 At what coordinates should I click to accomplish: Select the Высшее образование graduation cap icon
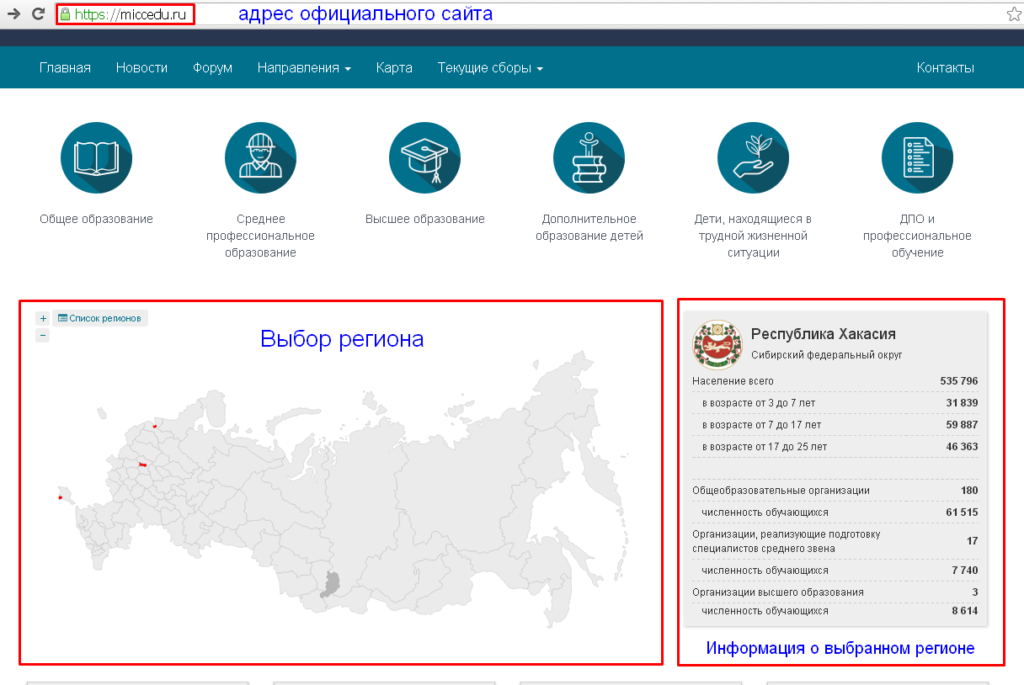click(x=424, y=158)
